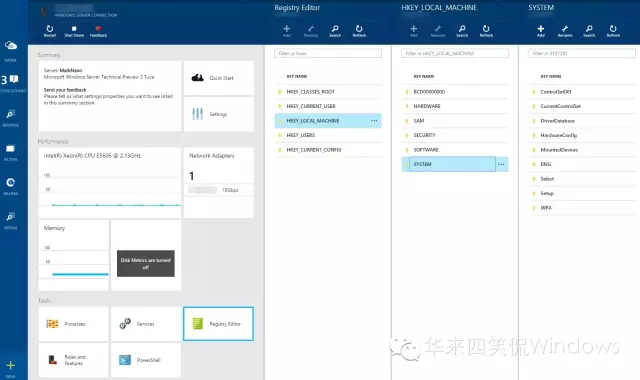640x380 pixels.
Task: Click Search in the SYSTEM blade
Action: (589, 31)
